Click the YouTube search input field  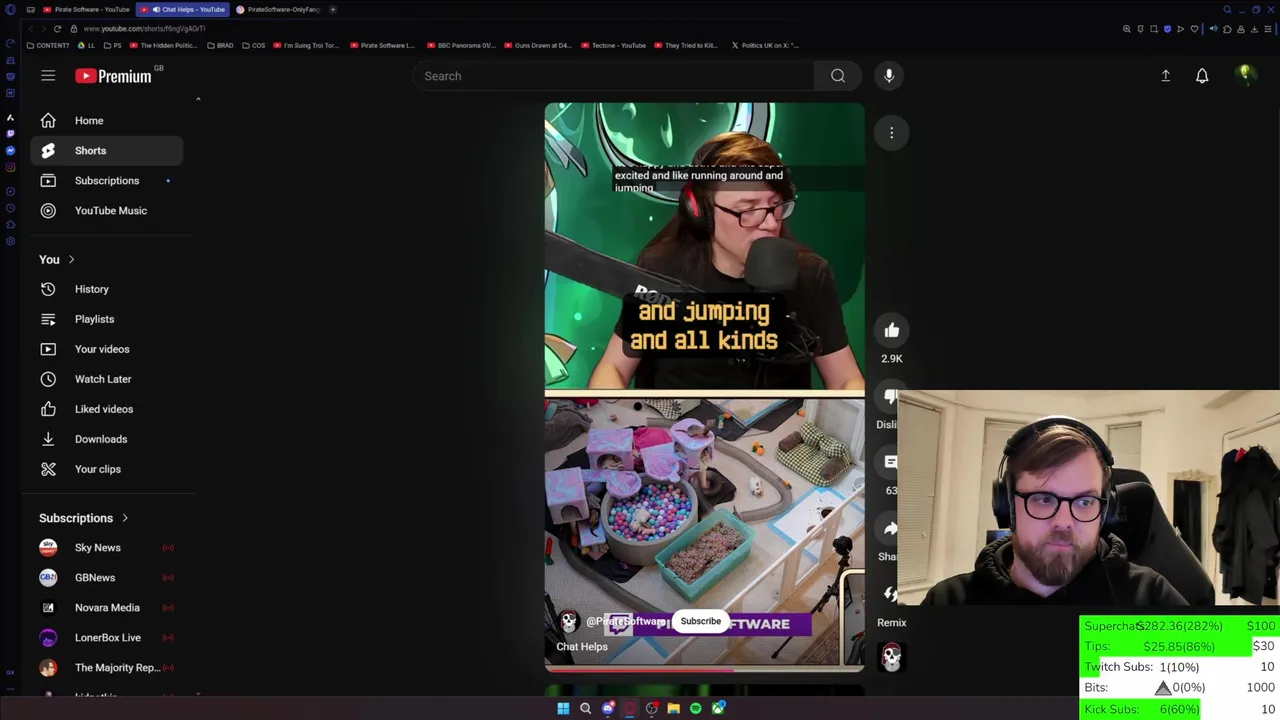point(614,76)
